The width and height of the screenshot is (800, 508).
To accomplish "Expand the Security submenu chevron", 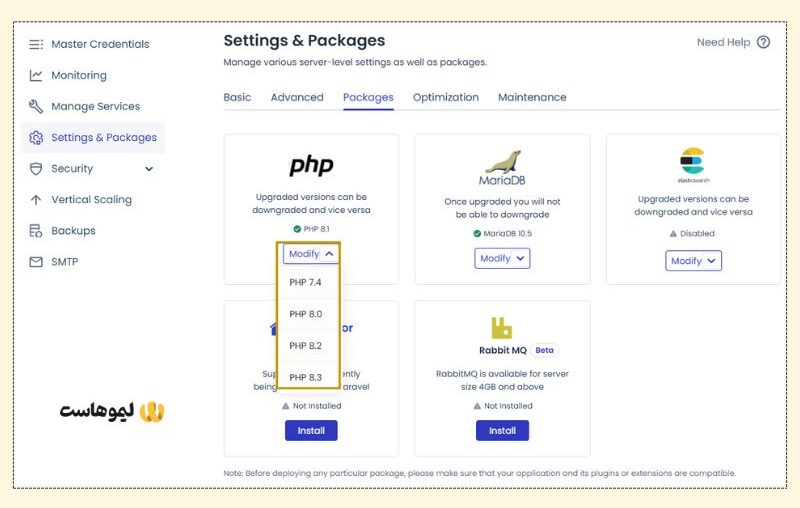I will pos(149,169).
